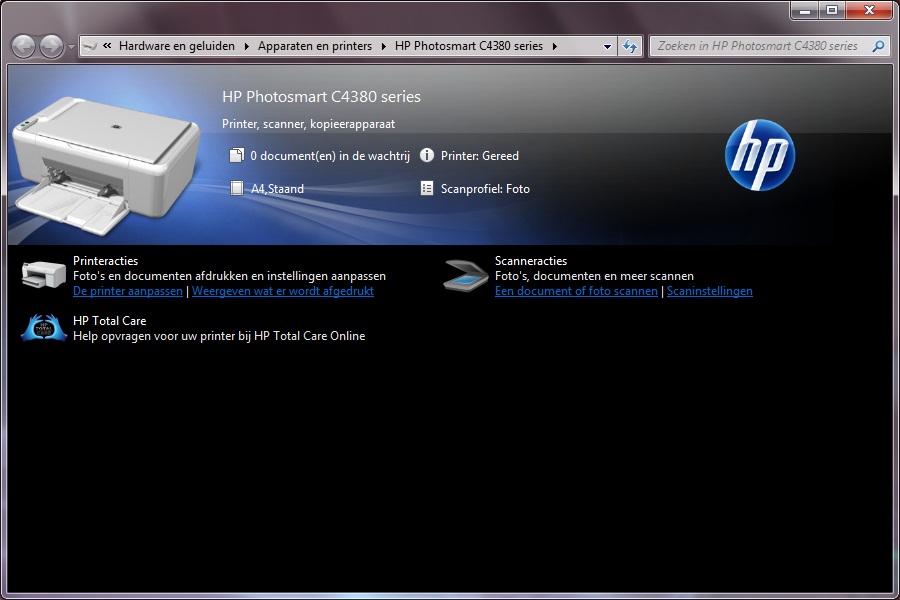This screenshot has height=600, width=900.
Task: Open '0 document(en) in de wachtrij' status
Action: (x=330, y=156)
